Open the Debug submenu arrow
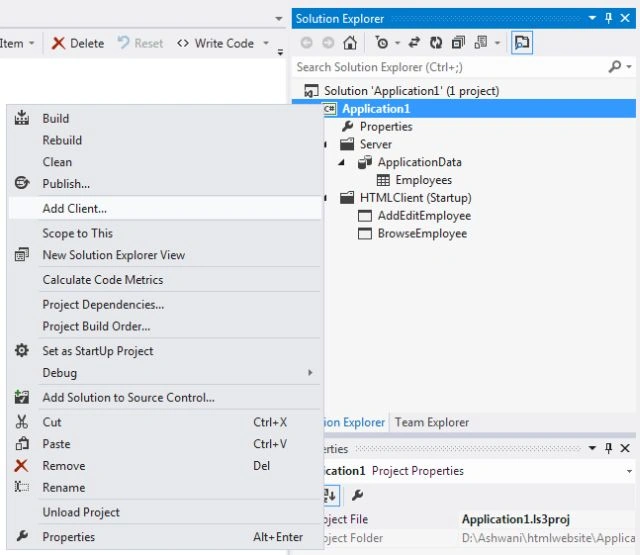The width and height of the screenshot is (640, 555). pos(310,373)
